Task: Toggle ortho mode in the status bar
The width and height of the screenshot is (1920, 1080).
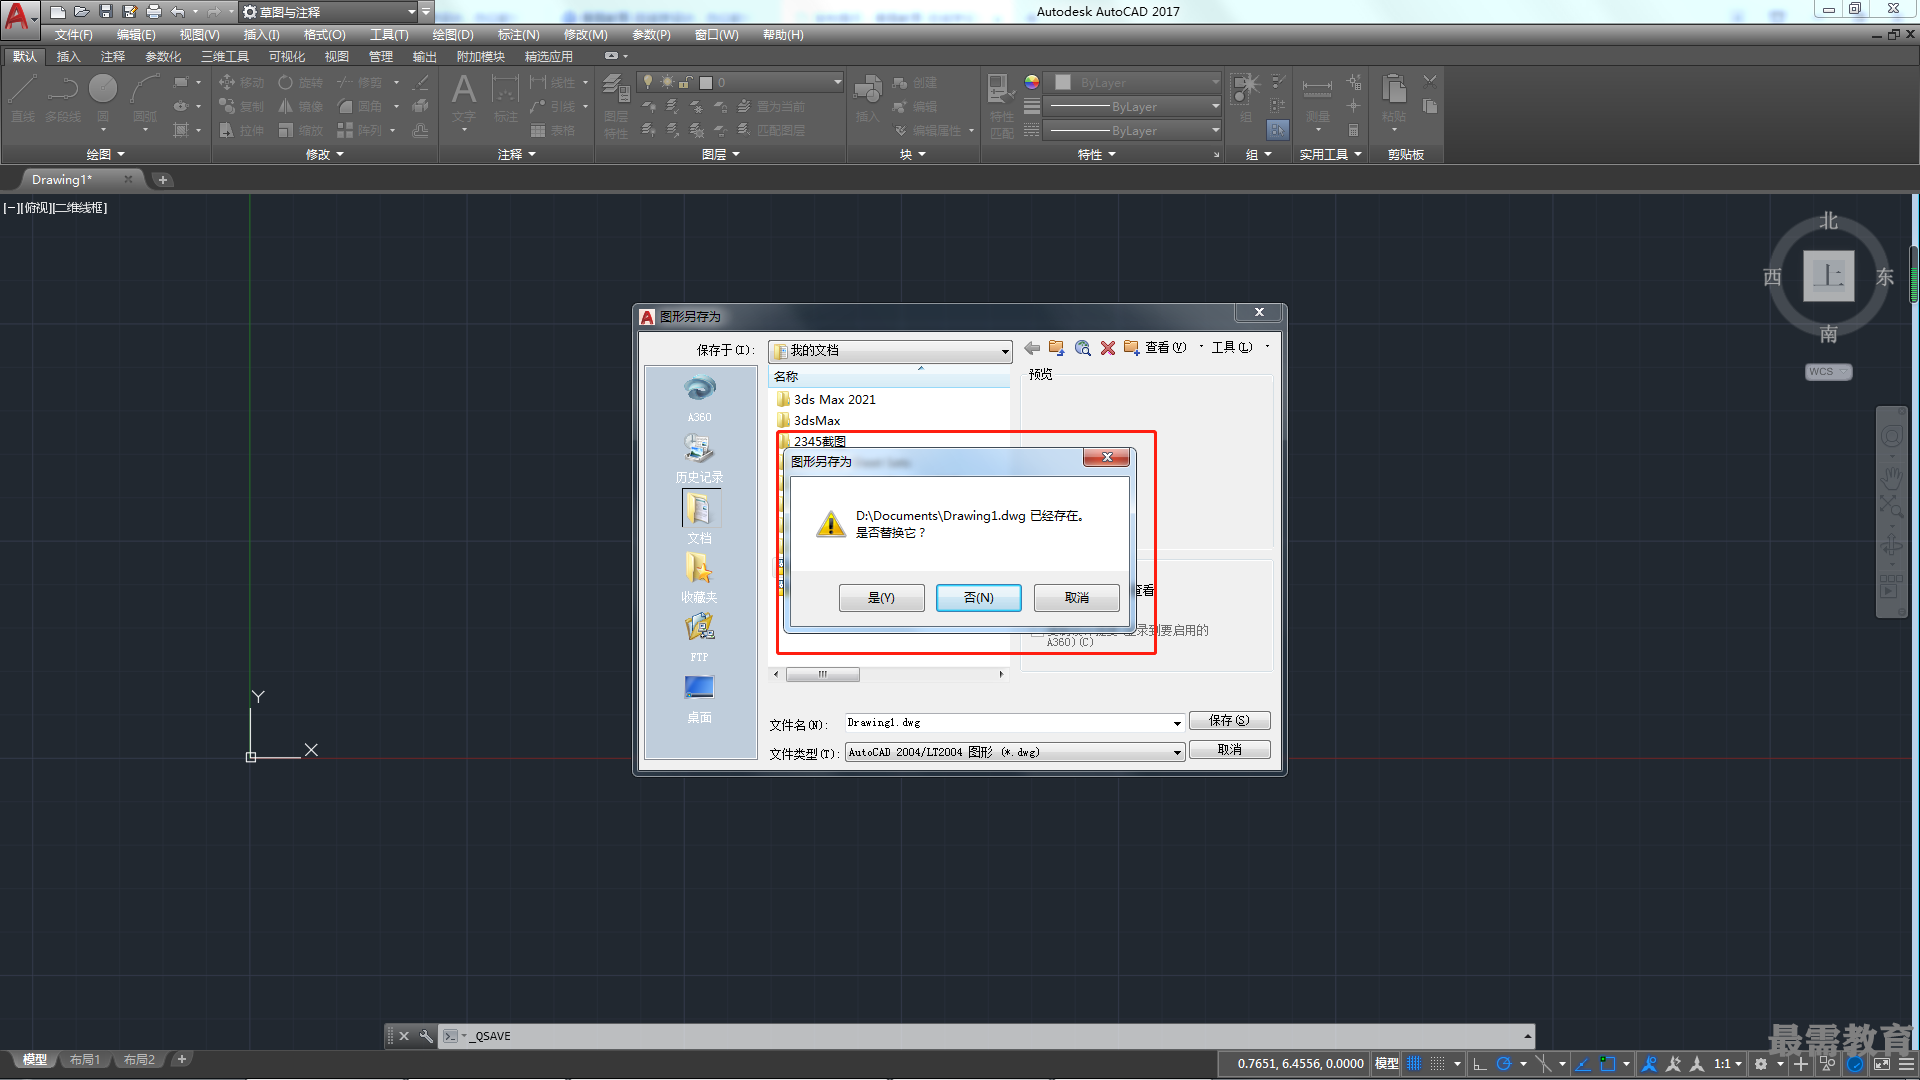Action: (1480, 1064)
